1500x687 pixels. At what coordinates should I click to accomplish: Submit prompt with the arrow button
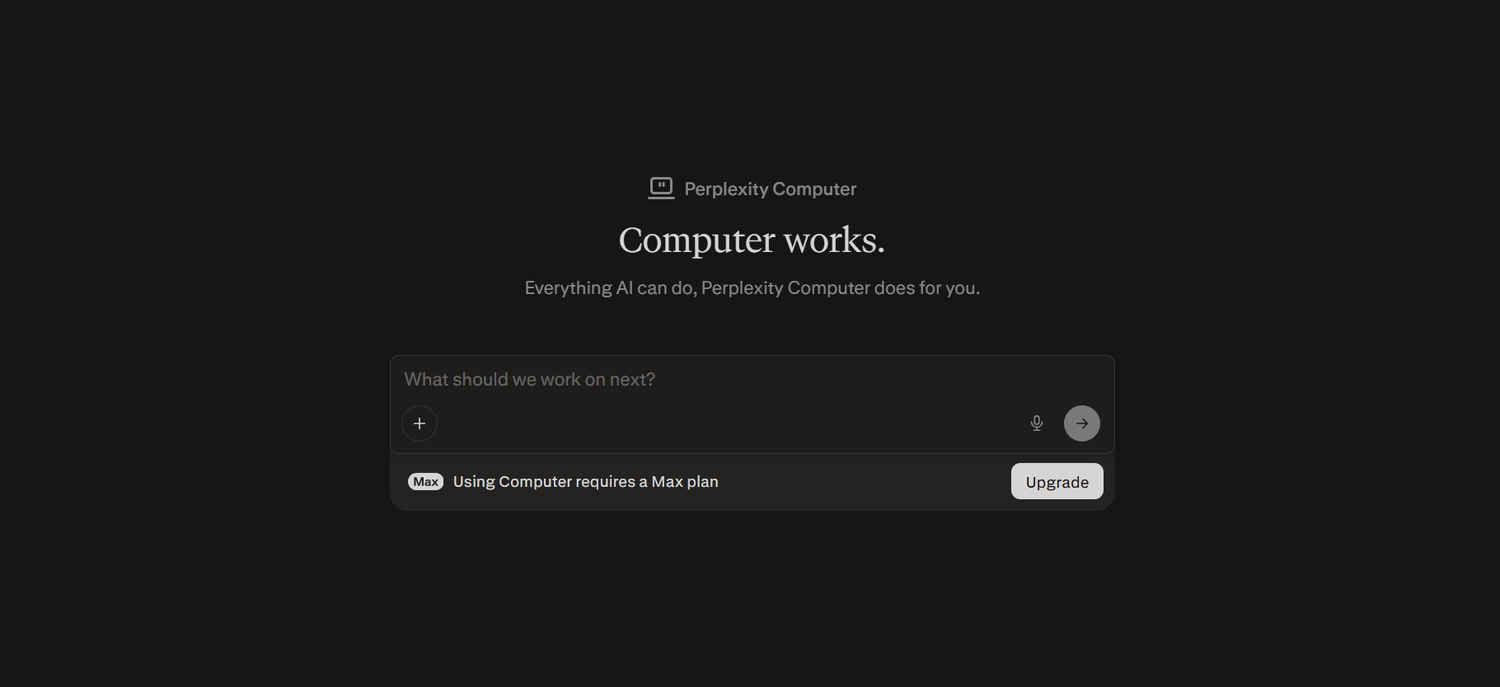1082,423
